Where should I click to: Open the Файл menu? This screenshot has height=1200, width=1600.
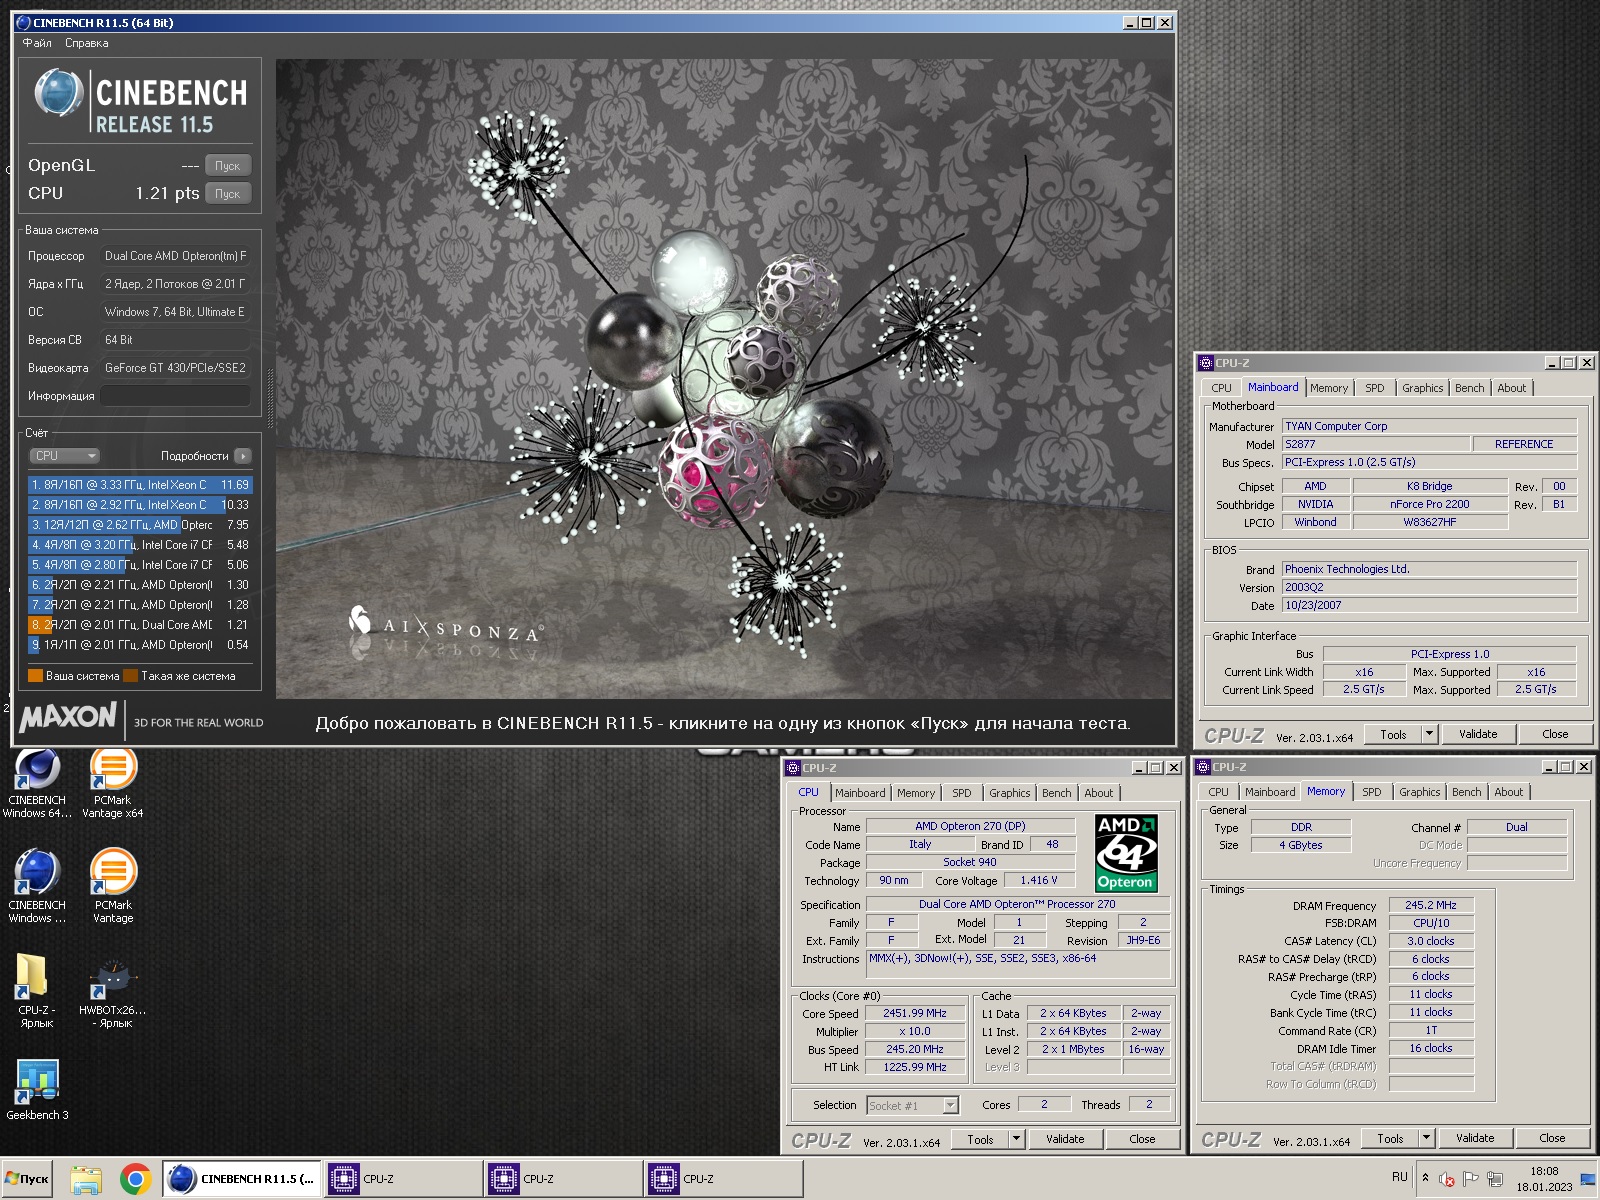click(x=37, y=43)
